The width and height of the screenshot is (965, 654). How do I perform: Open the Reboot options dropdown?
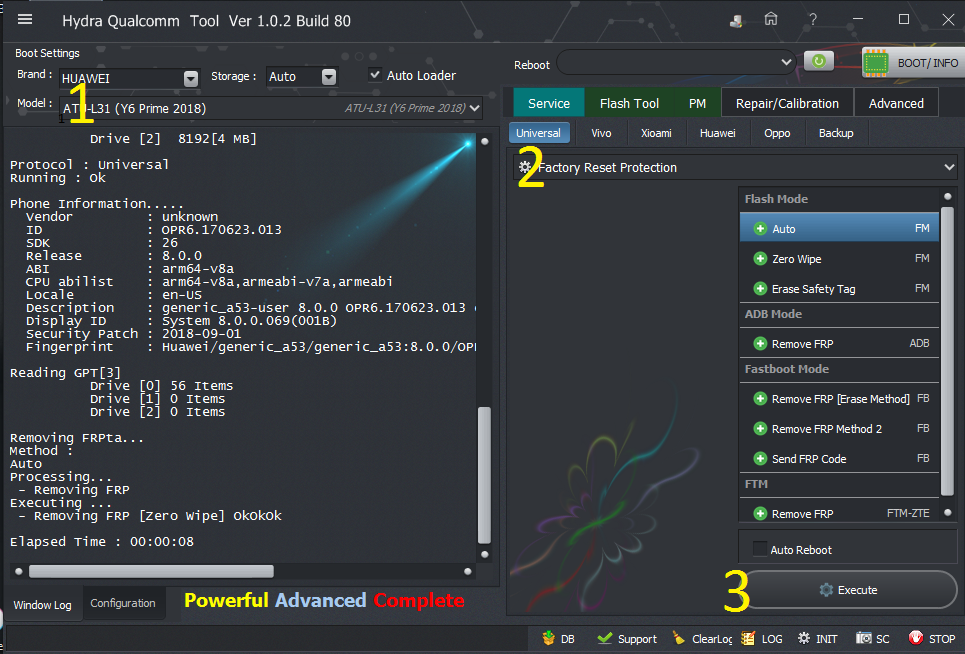tap(786, 62)
